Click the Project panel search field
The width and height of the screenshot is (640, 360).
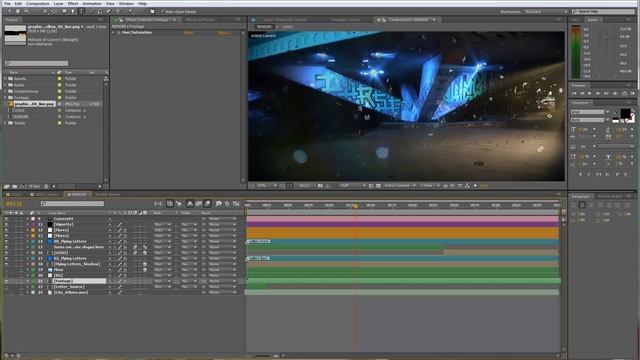click(36, 63)
